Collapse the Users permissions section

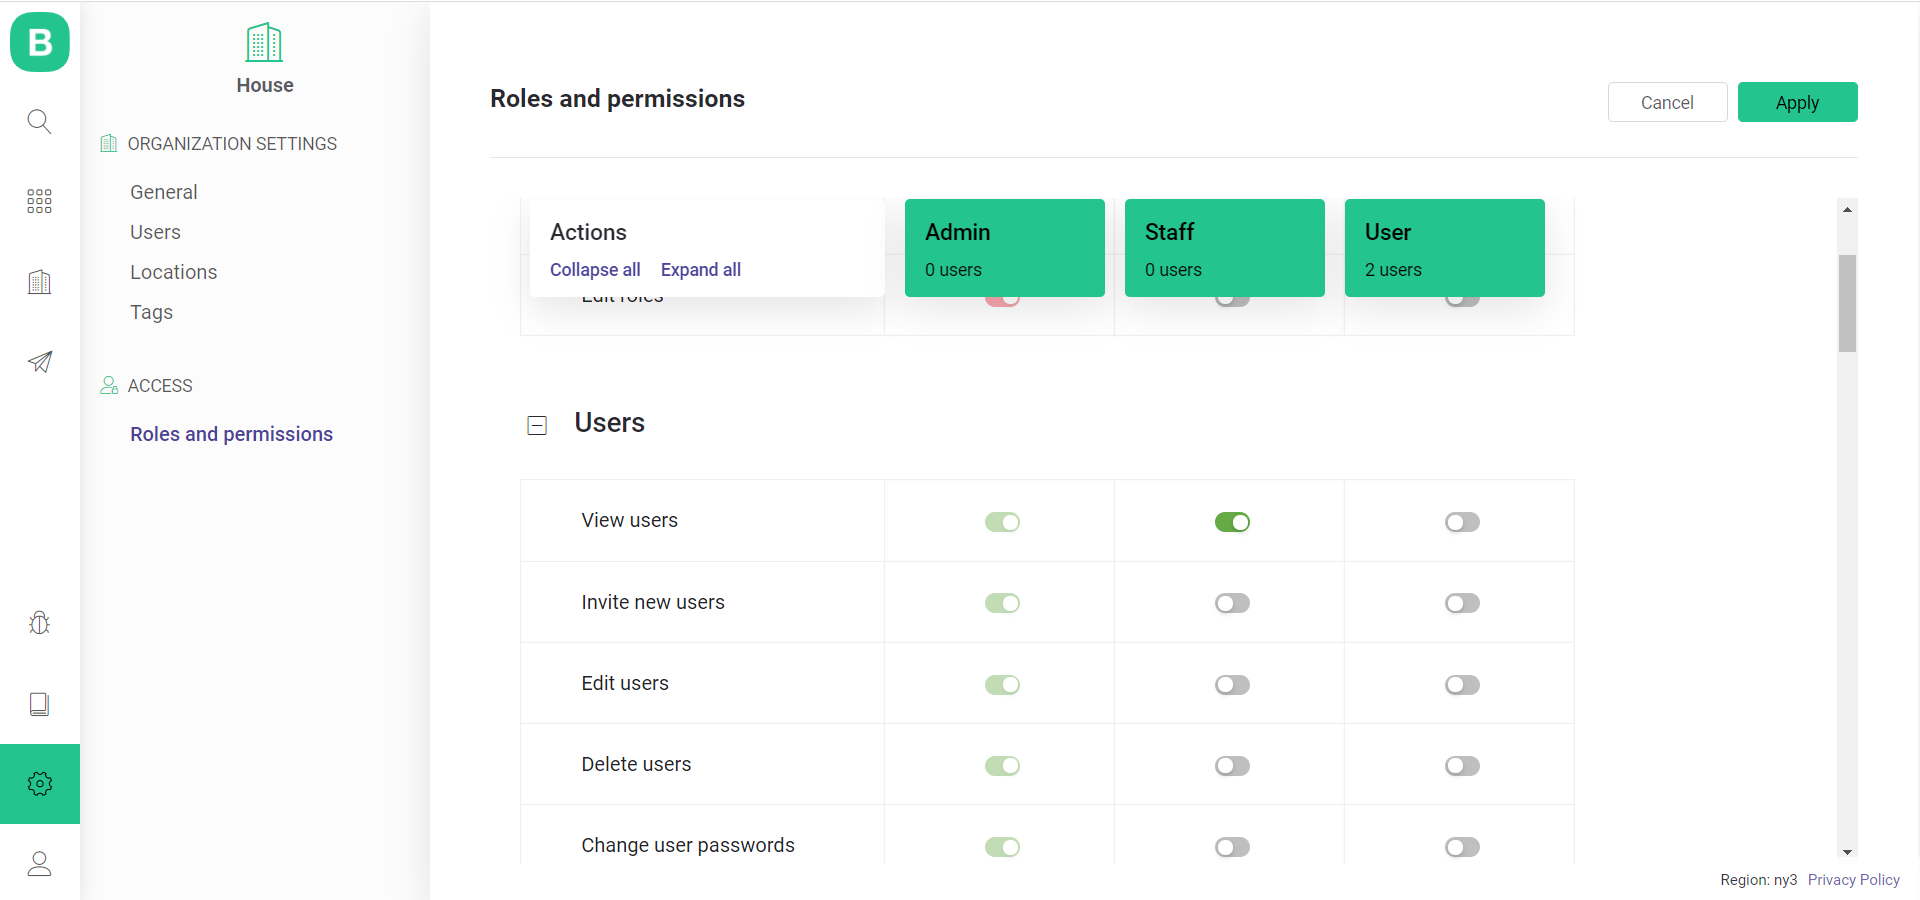coord(537,425)
